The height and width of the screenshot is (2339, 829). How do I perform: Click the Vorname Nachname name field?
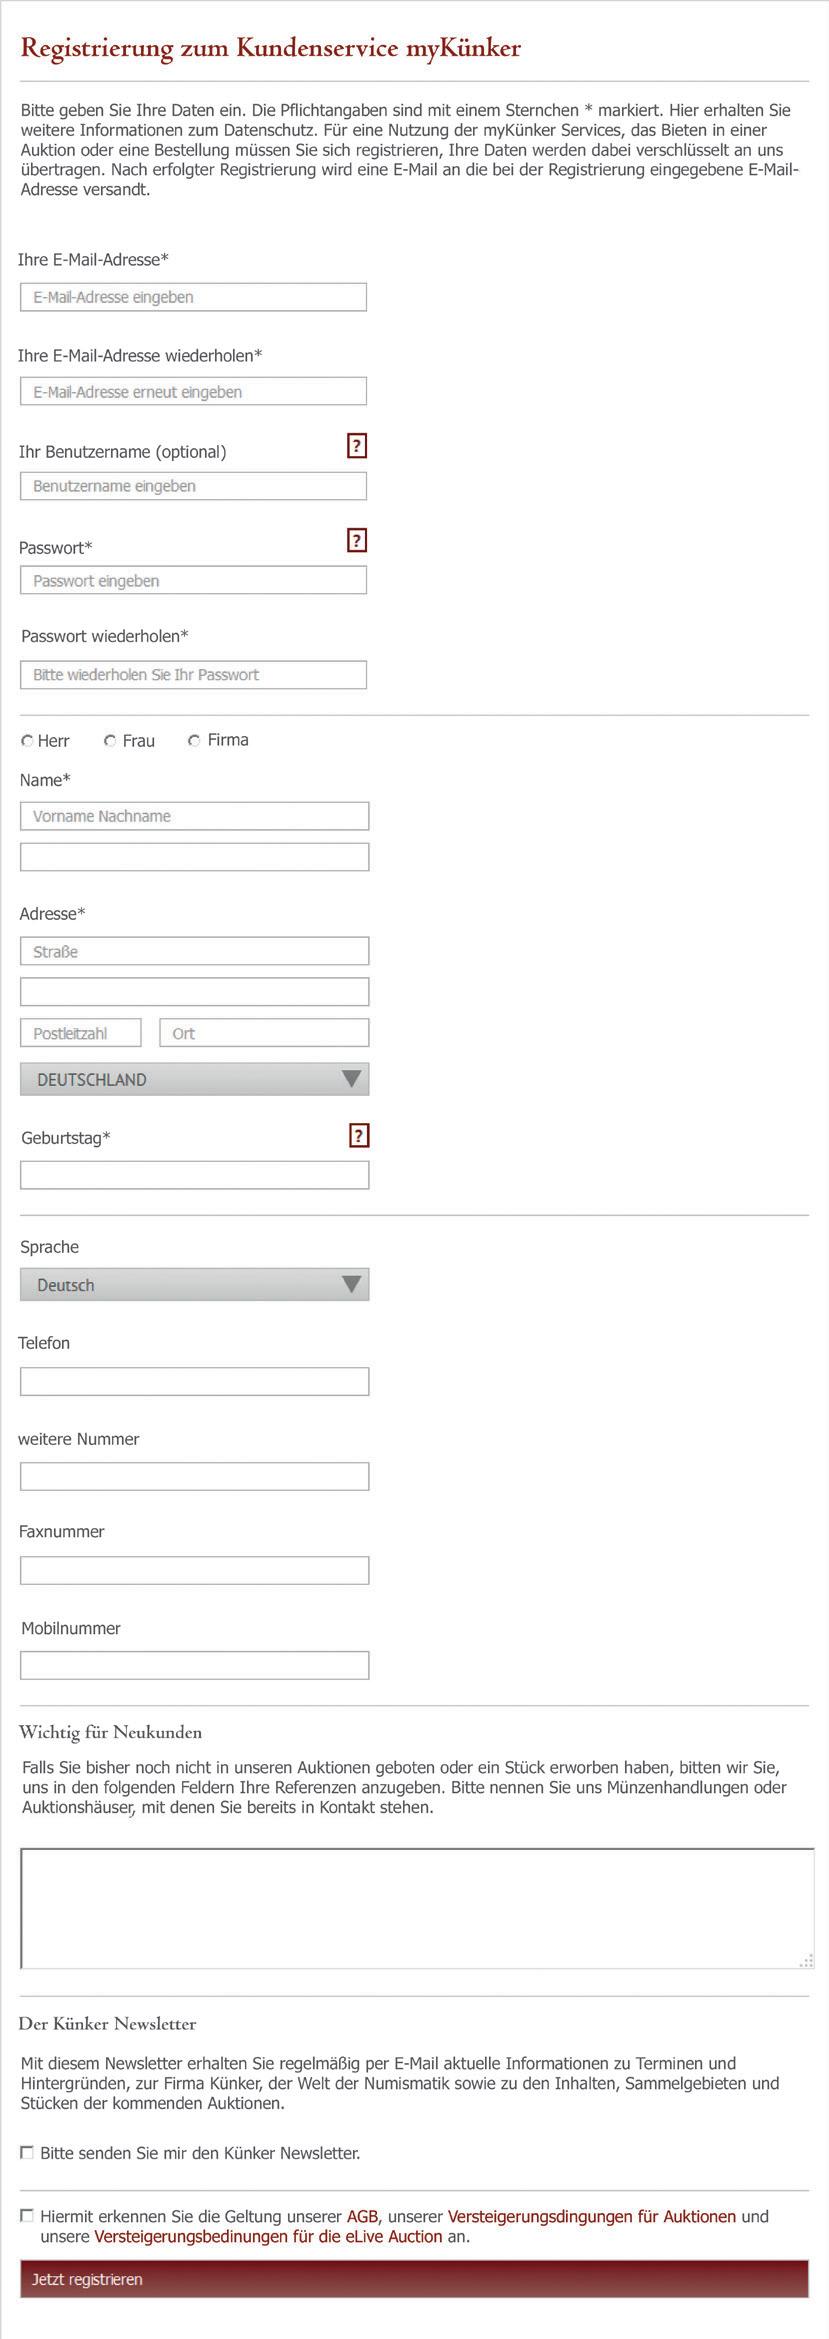(195, 816)
